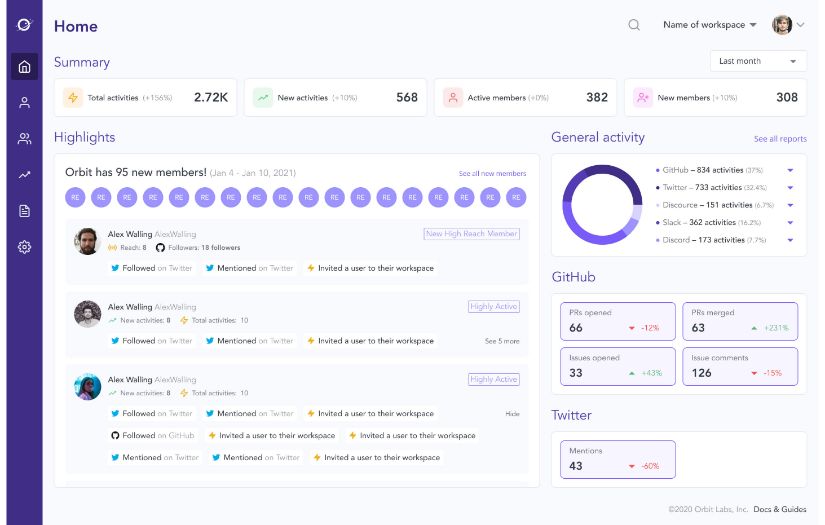Click the New activities trend icon

pyautogui.click(x=263, y=97)
